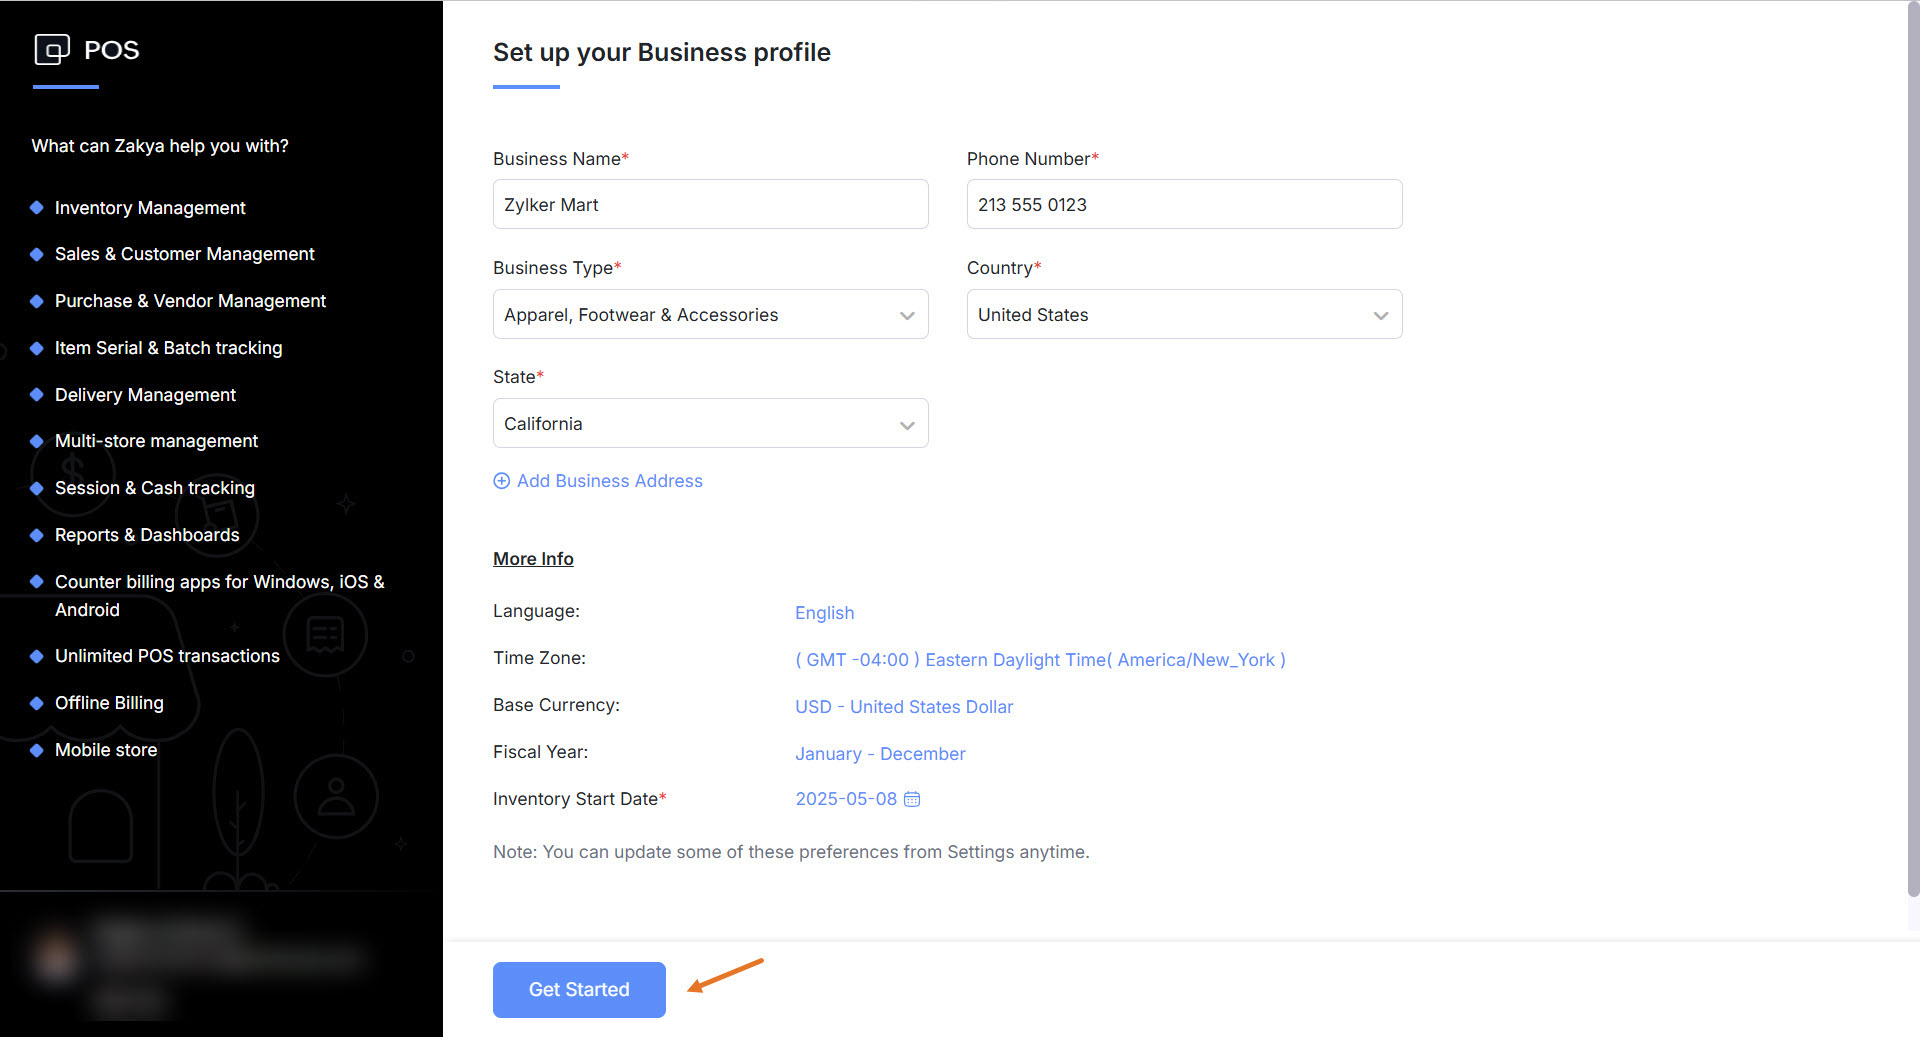Expand the Business Type dropdown

click(x=710, y=315)
